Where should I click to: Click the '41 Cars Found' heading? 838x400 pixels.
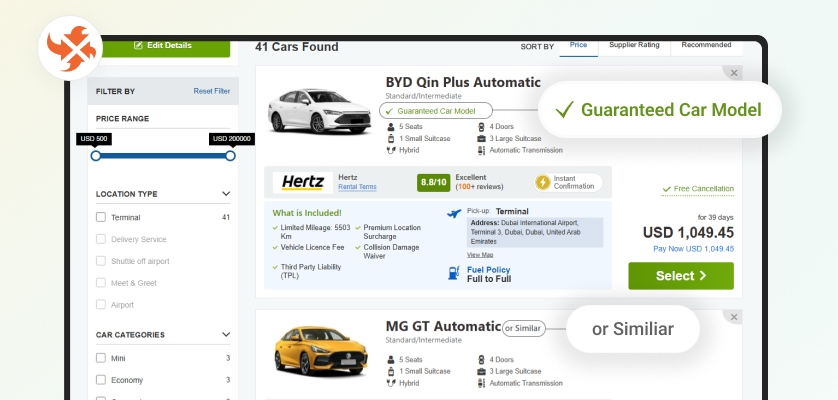pos(297,47)
